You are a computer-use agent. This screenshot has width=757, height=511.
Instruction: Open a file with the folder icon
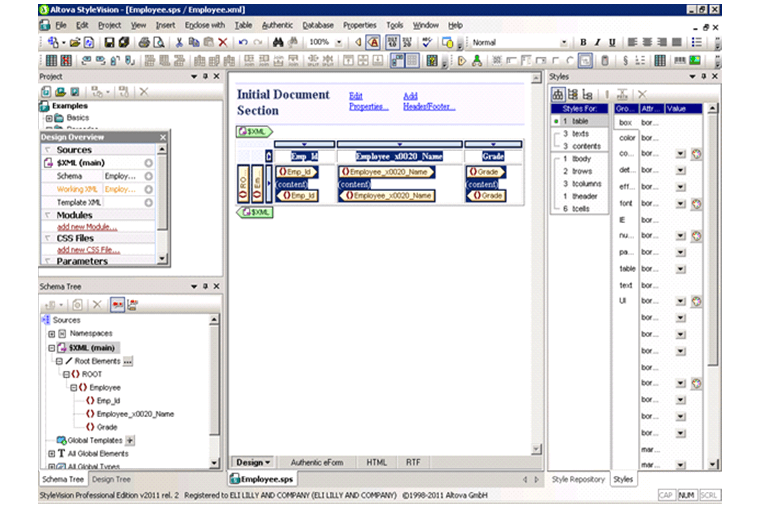[x=74, y=43]
